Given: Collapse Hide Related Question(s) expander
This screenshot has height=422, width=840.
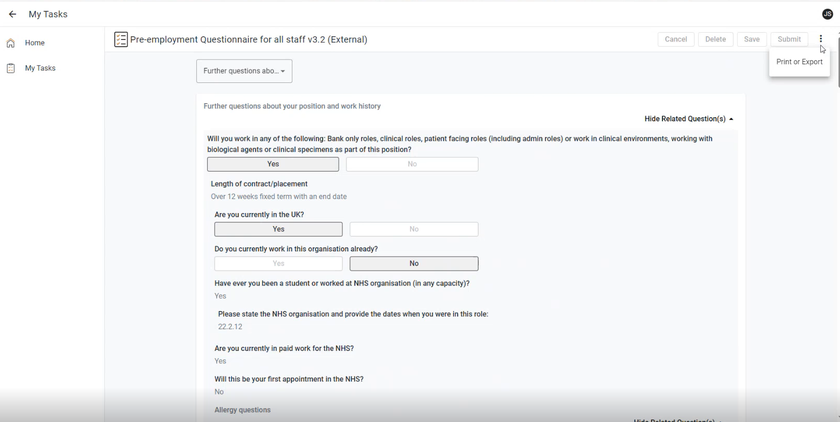Looking at the screenshot, I should (x=689, y=119).
